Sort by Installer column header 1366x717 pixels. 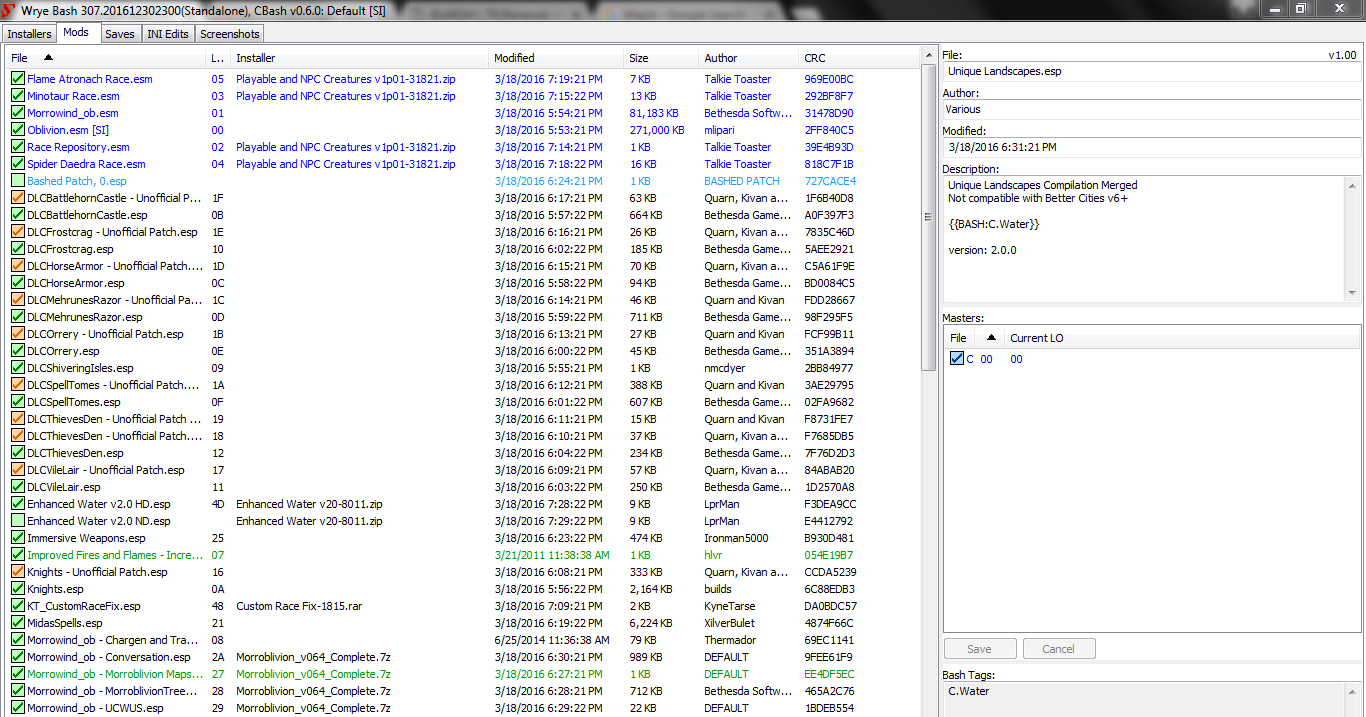(360, 58)
